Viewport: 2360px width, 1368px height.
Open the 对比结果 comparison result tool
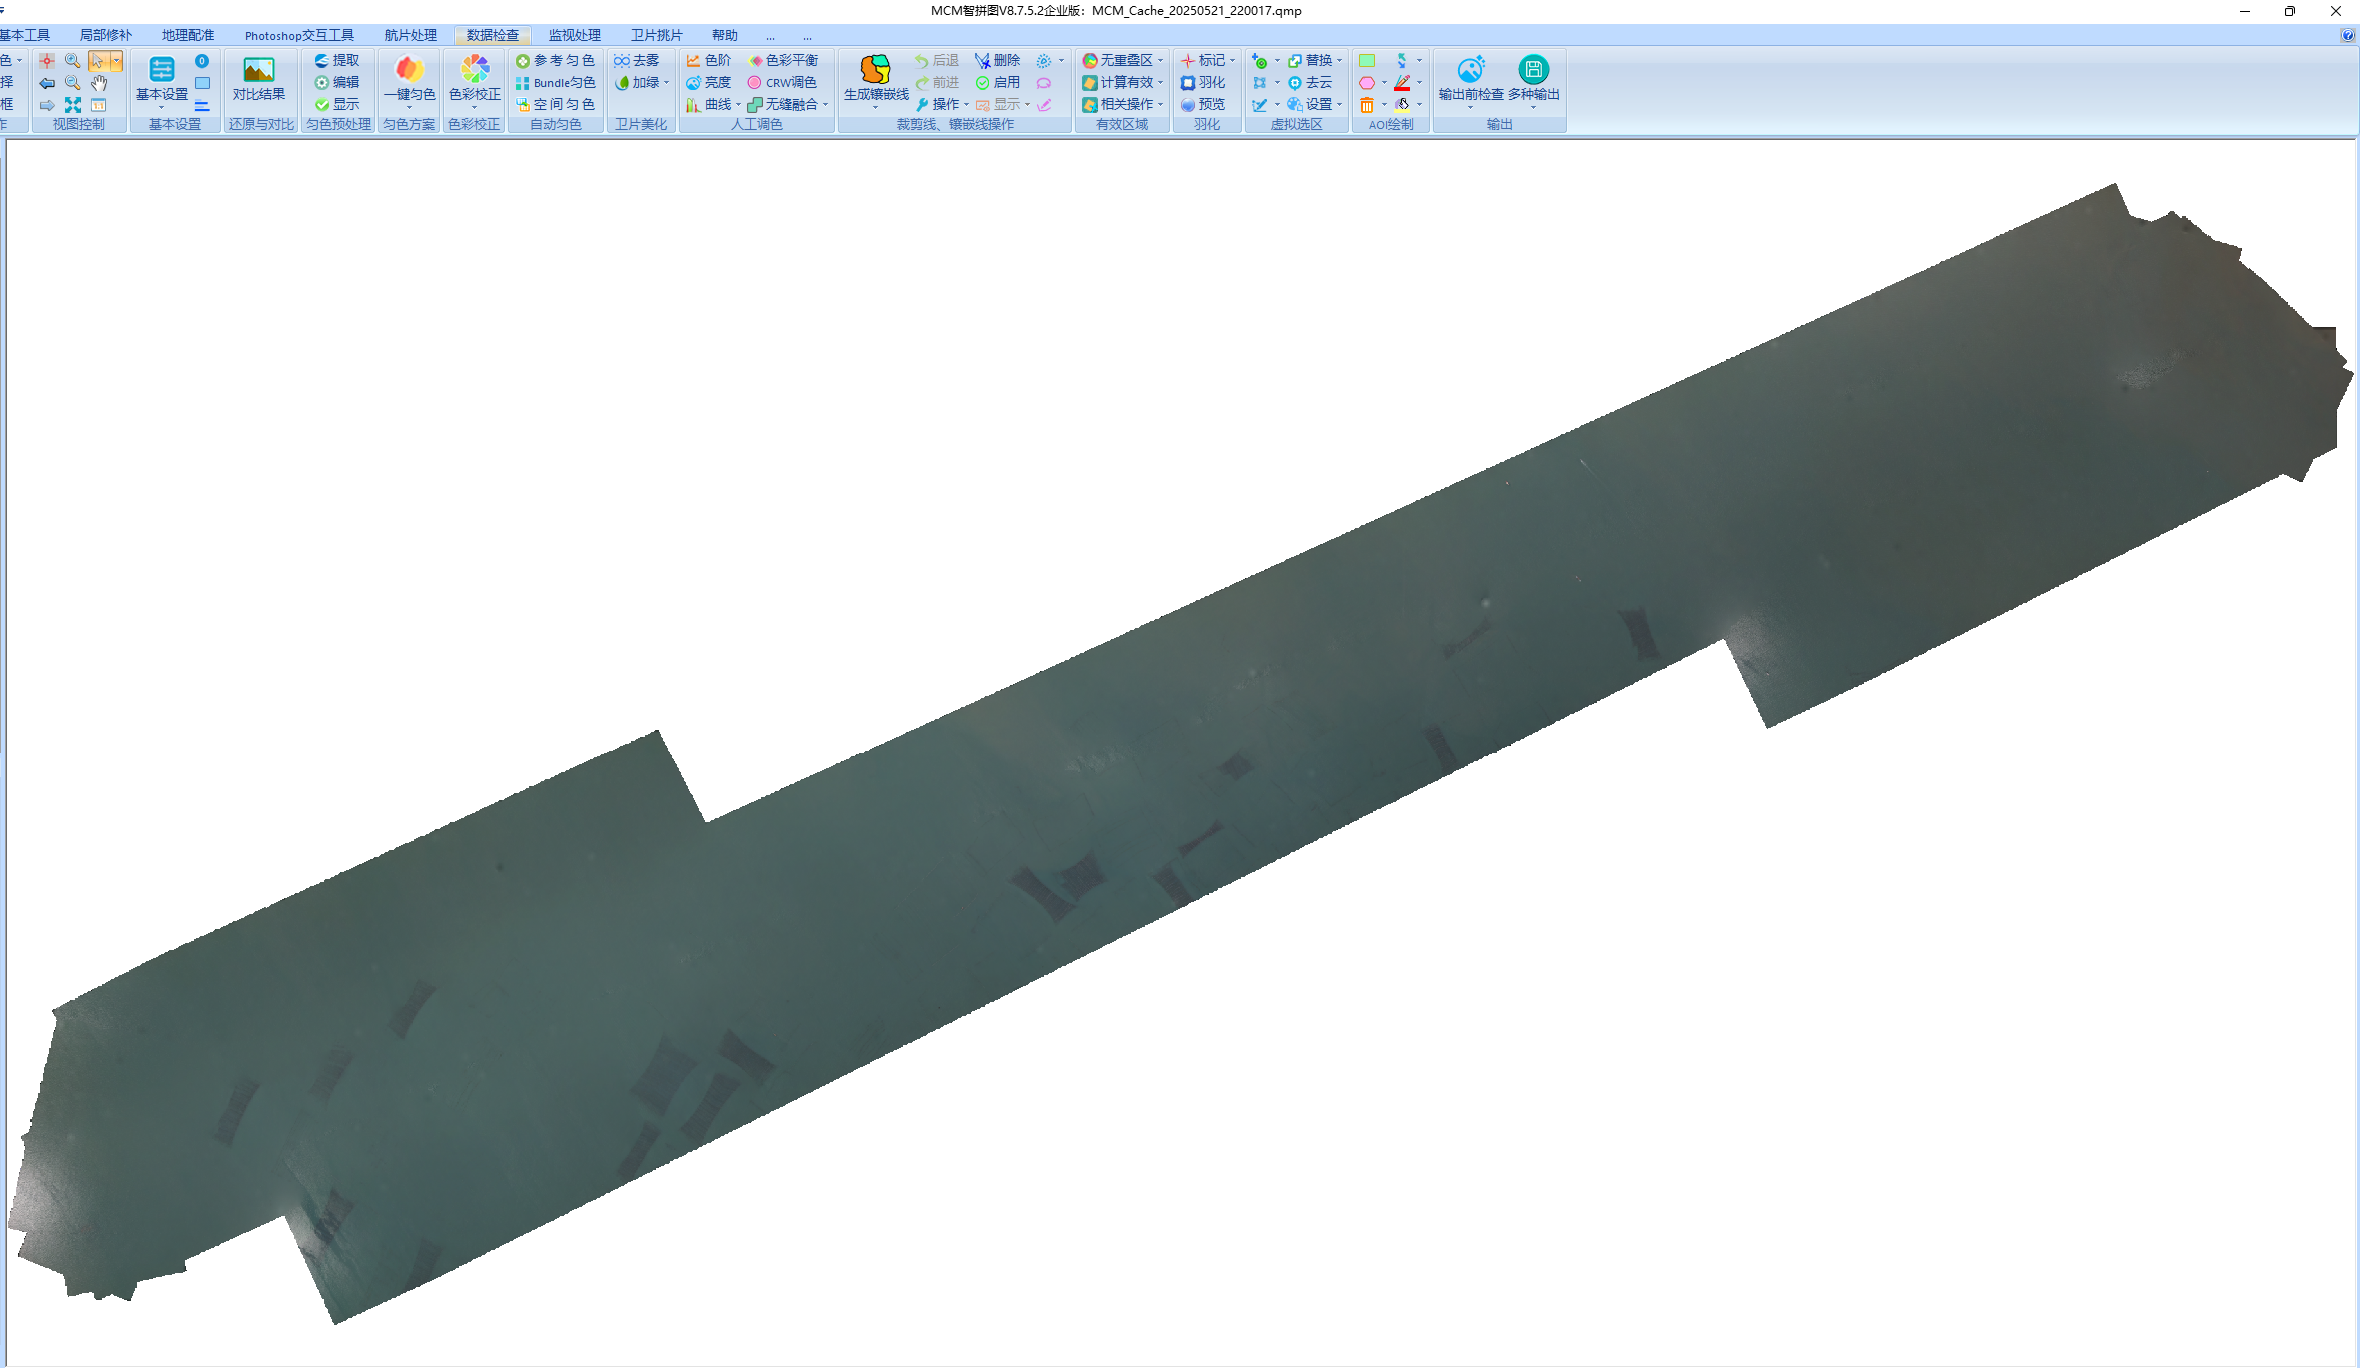pyautogui.click(x=258, y=71)
